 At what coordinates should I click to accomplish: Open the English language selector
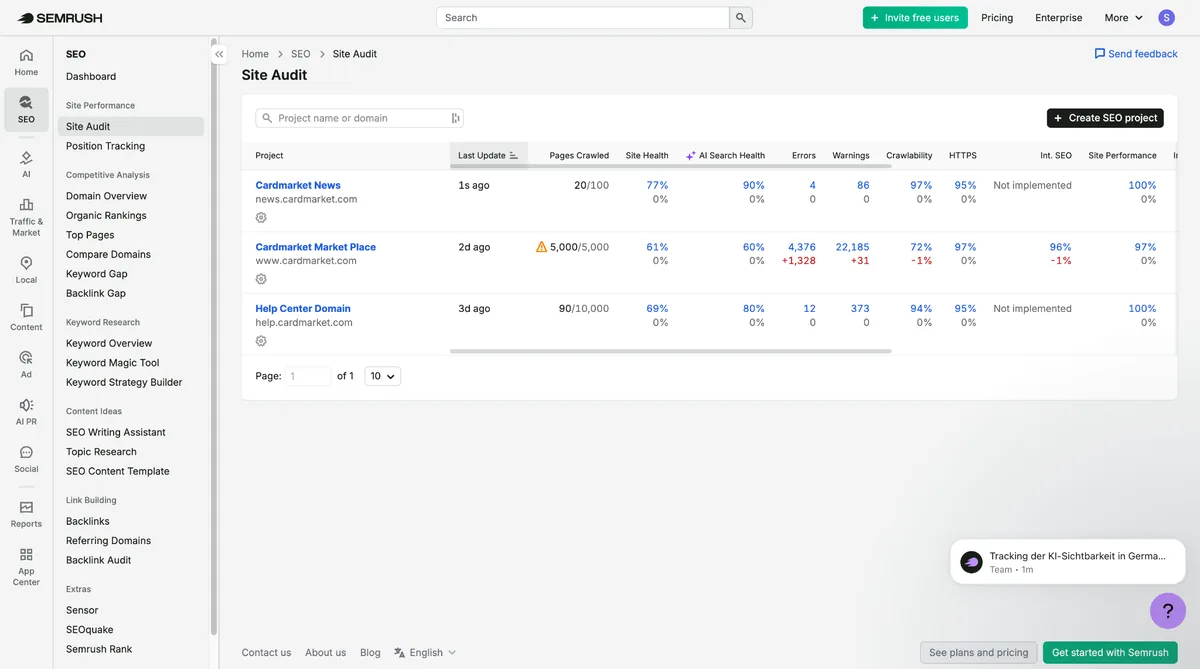tap(425, 653)
